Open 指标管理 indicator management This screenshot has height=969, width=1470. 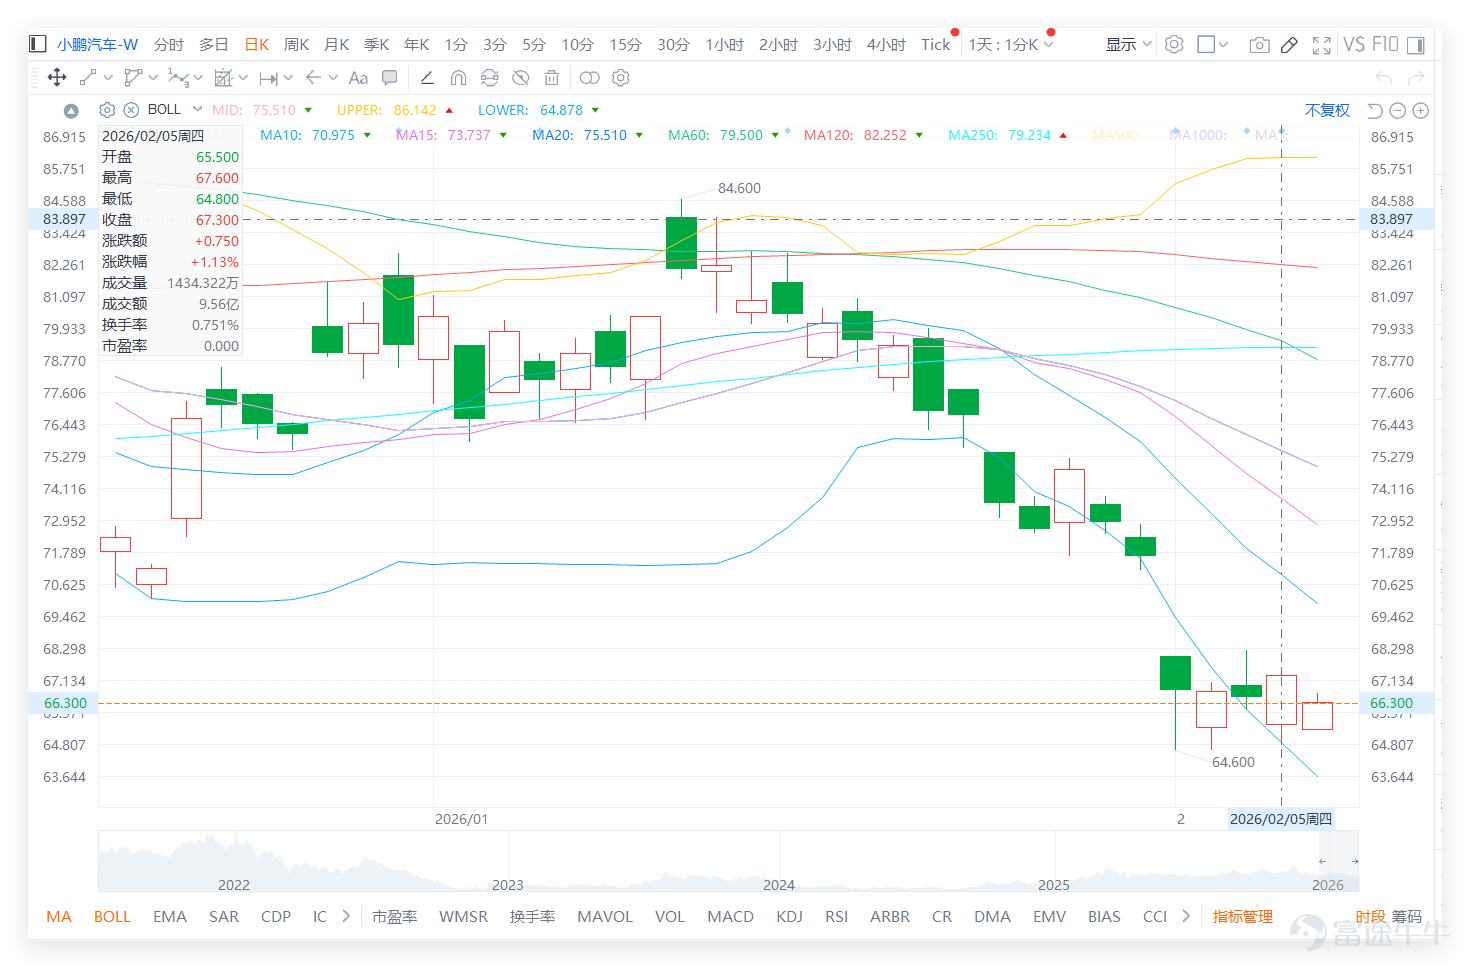1242,916
